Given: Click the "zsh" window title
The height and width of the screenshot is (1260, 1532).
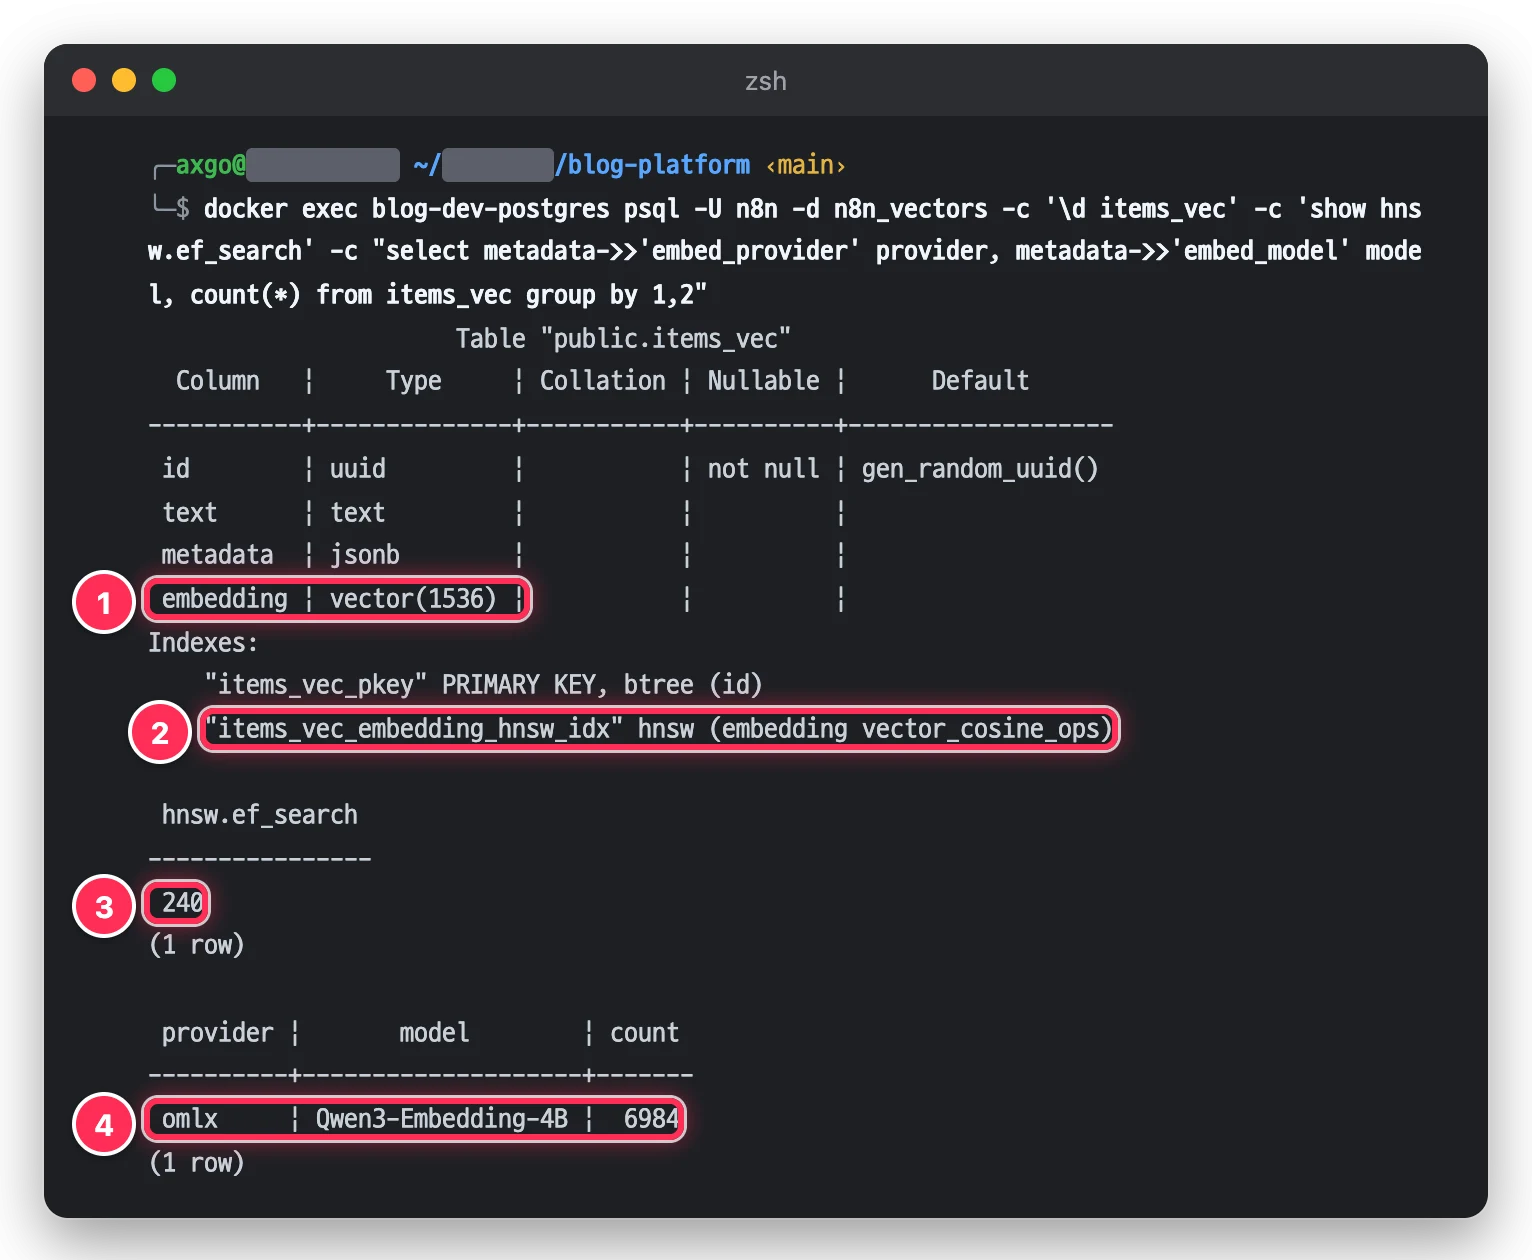Looking at the screenshot, I should click(x=766, y=81).
